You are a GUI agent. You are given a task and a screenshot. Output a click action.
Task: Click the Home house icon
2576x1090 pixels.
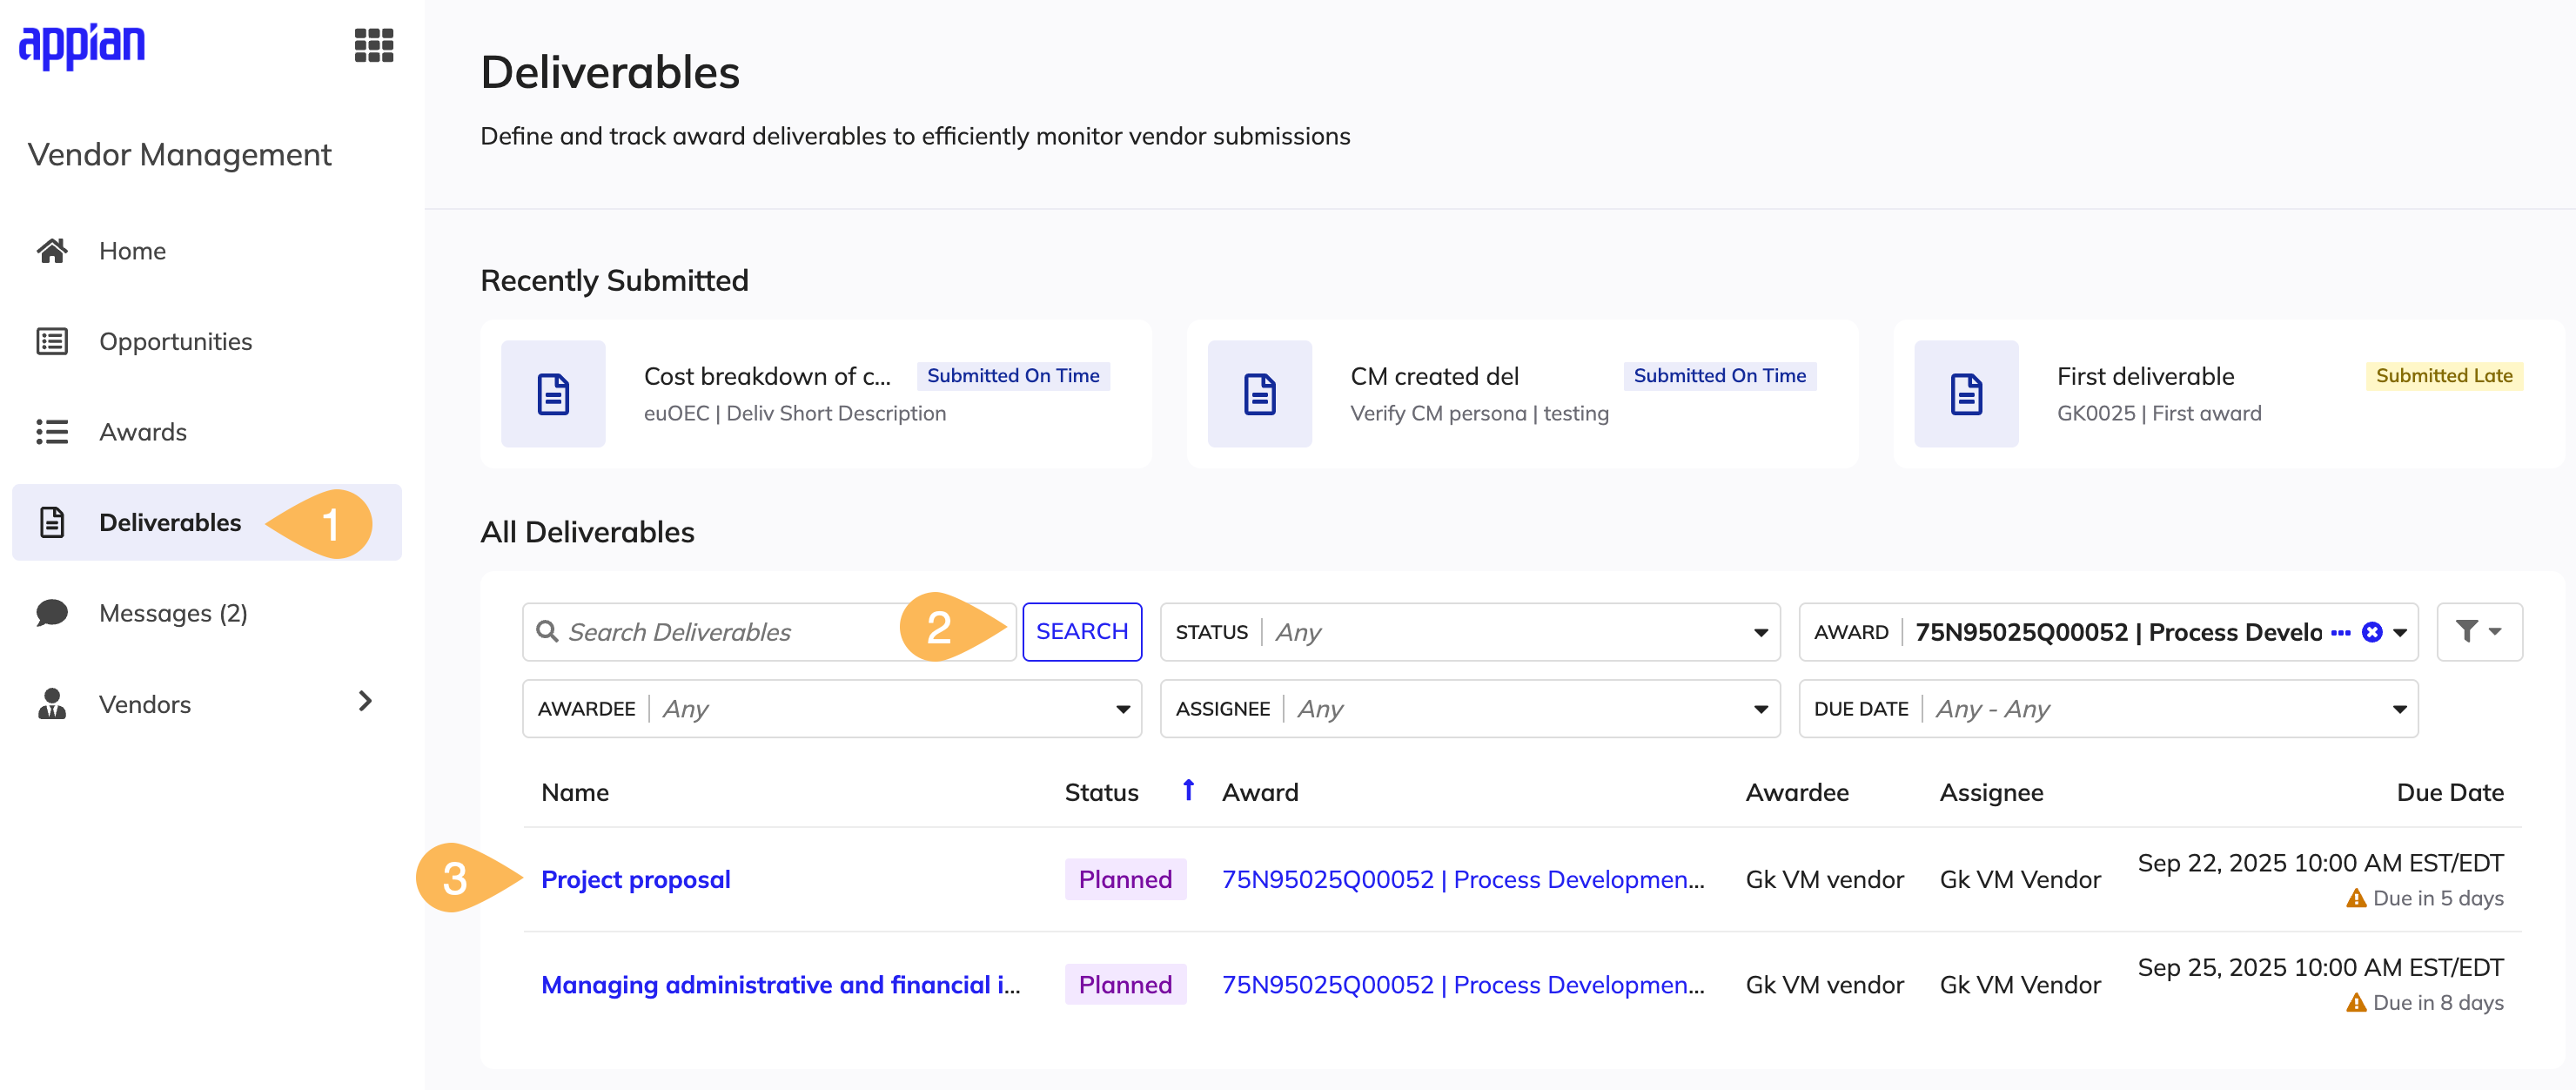pos(52,250)
